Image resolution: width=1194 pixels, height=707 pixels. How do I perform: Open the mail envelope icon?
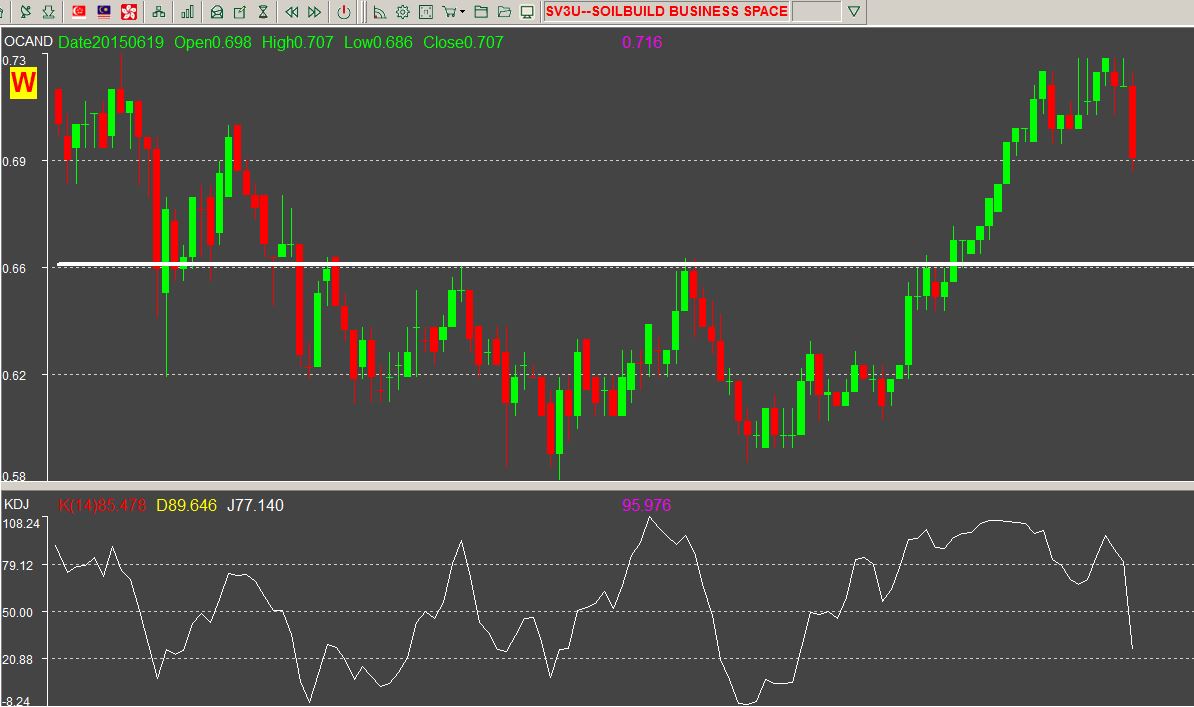(x=217, y=11)
